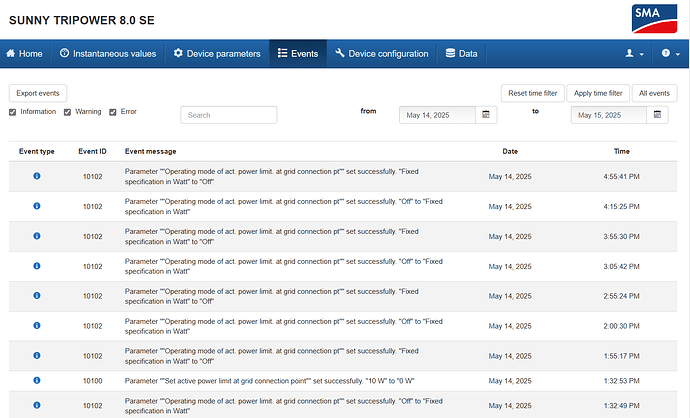Select the Events tab
690x418 pixels.
(x=298, y=54)
